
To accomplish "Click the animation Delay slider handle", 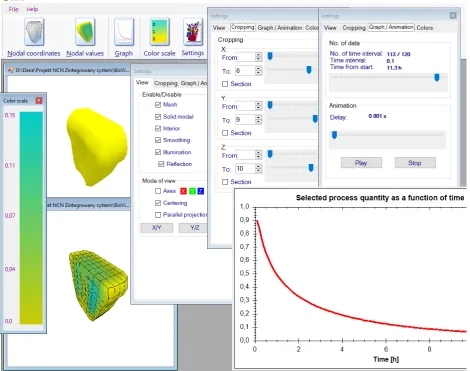I will [x=334, y=135].
